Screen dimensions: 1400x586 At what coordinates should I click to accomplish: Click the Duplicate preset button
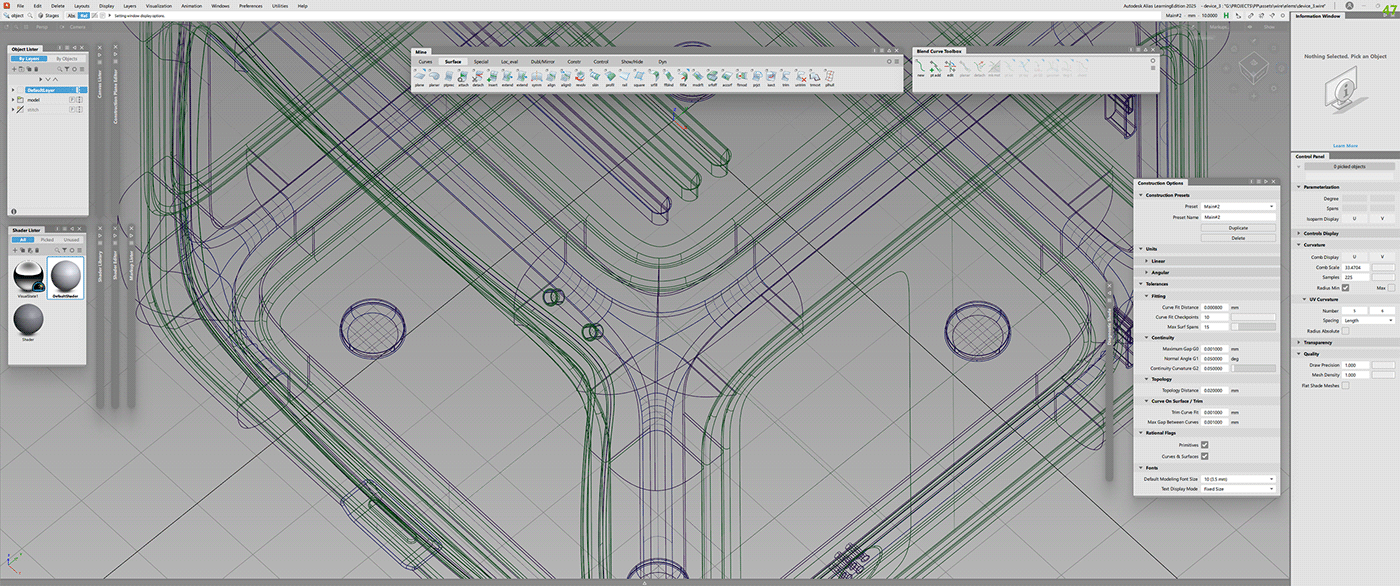tap(1238, 228)
